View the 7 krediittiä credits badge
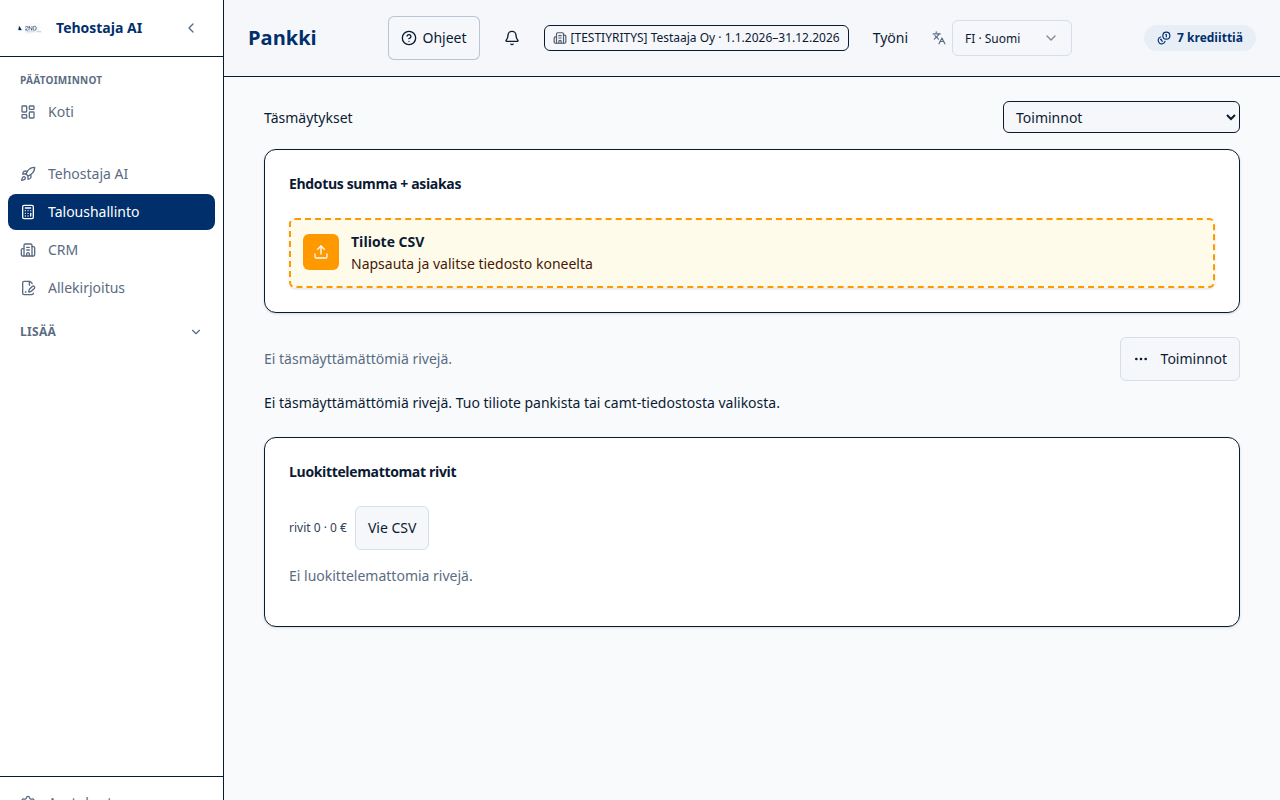Viewport: 1280px width, 800px height. click(x=1200, y=38)
